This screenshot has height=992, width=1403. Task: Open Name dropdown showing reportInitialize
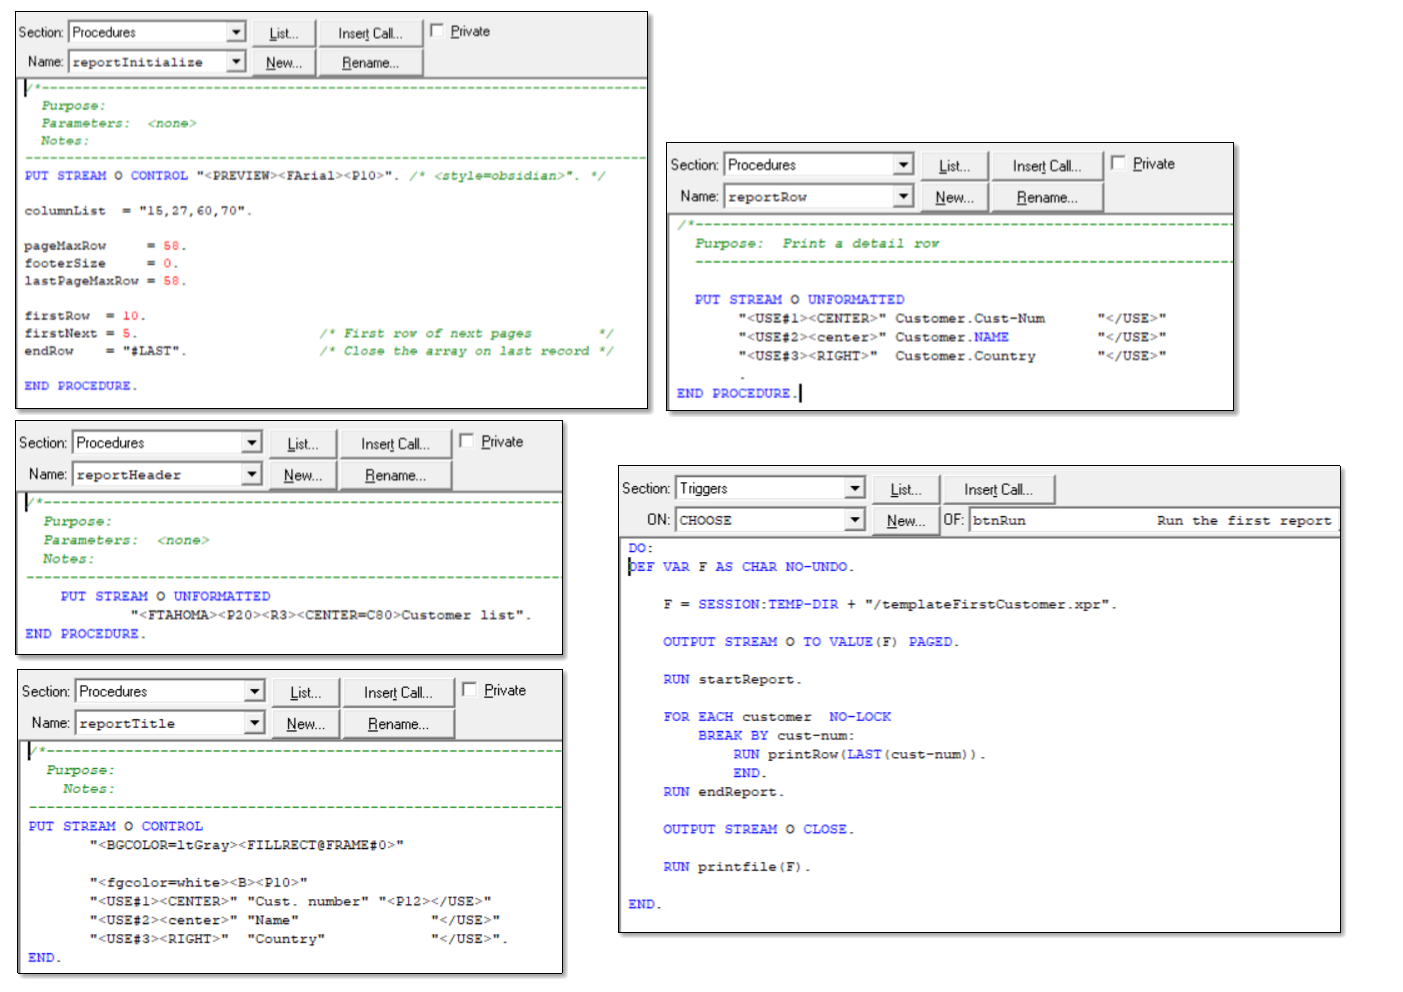(236, 62)
